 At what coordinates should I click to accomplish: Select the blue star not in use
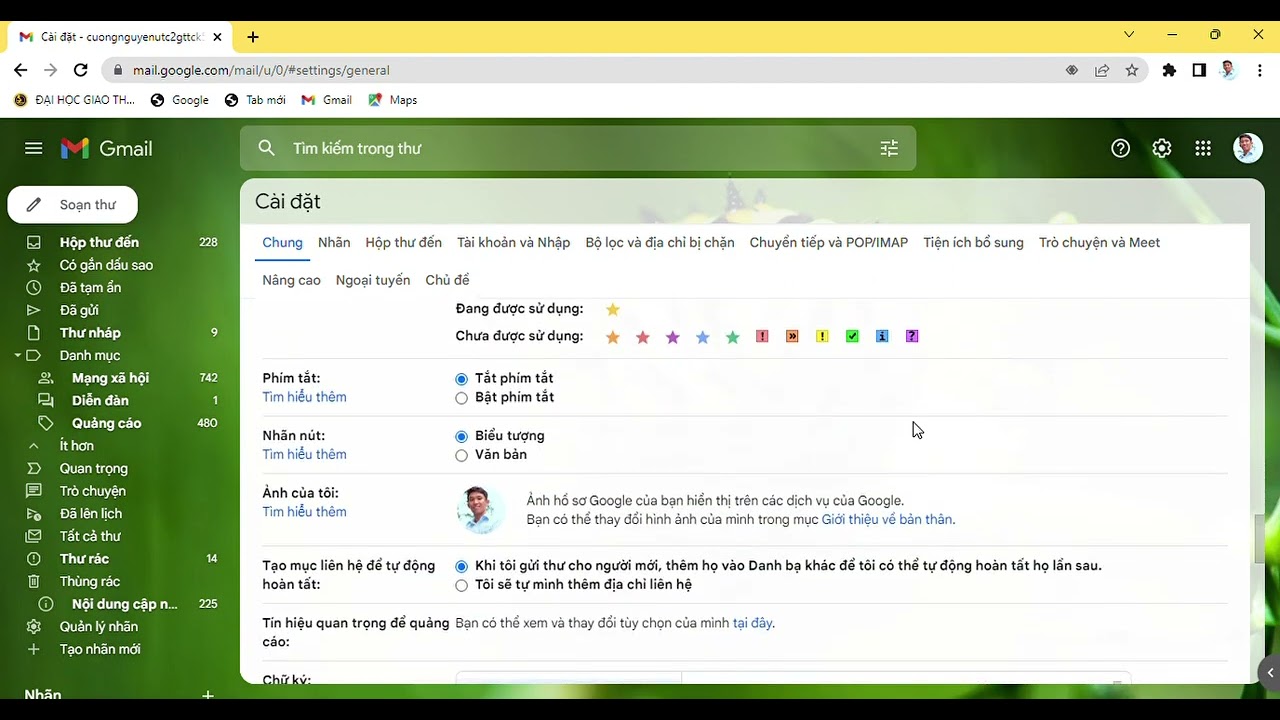[x=703, y=337]
